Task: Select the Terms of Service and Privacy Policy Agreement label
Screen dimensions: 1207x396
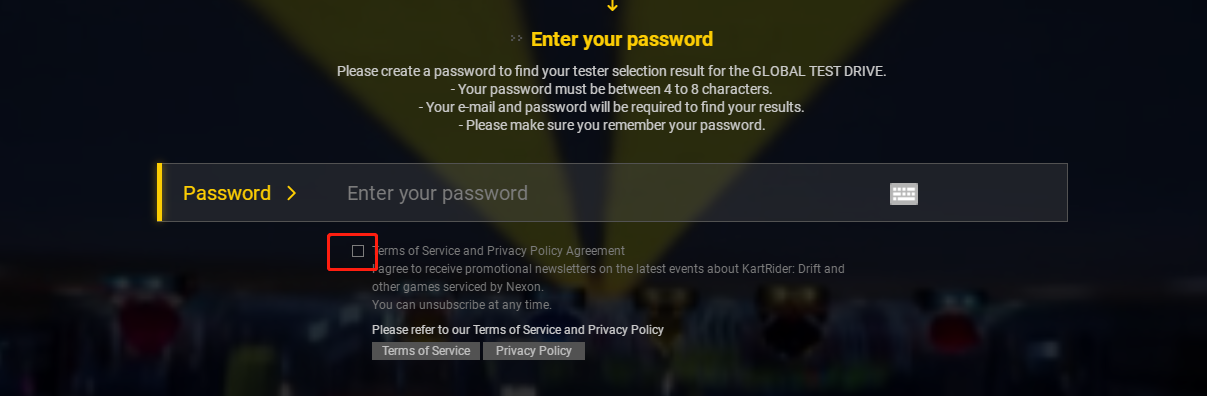Action: 498,251
